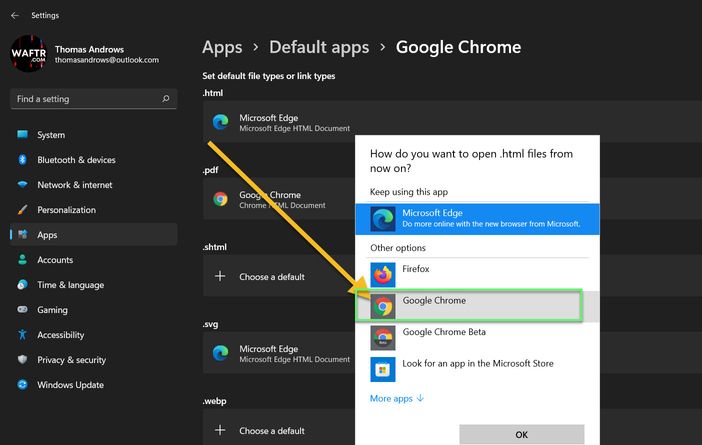The image size is (702, 445).
Task: Click the Privacy shield icon
Action: 22,359
